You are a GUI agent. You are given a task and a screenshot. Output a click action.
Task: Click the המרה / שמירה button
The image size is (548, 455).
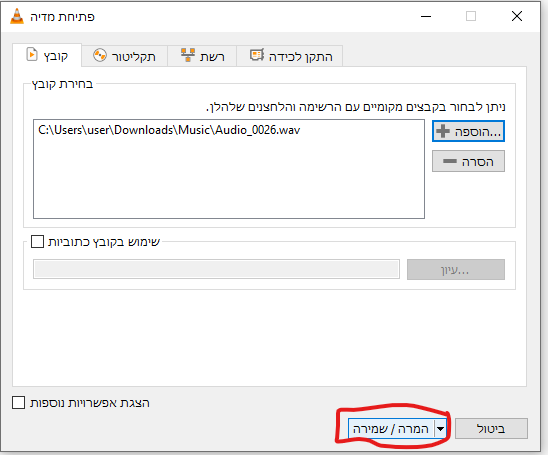[x=391, y=428]
